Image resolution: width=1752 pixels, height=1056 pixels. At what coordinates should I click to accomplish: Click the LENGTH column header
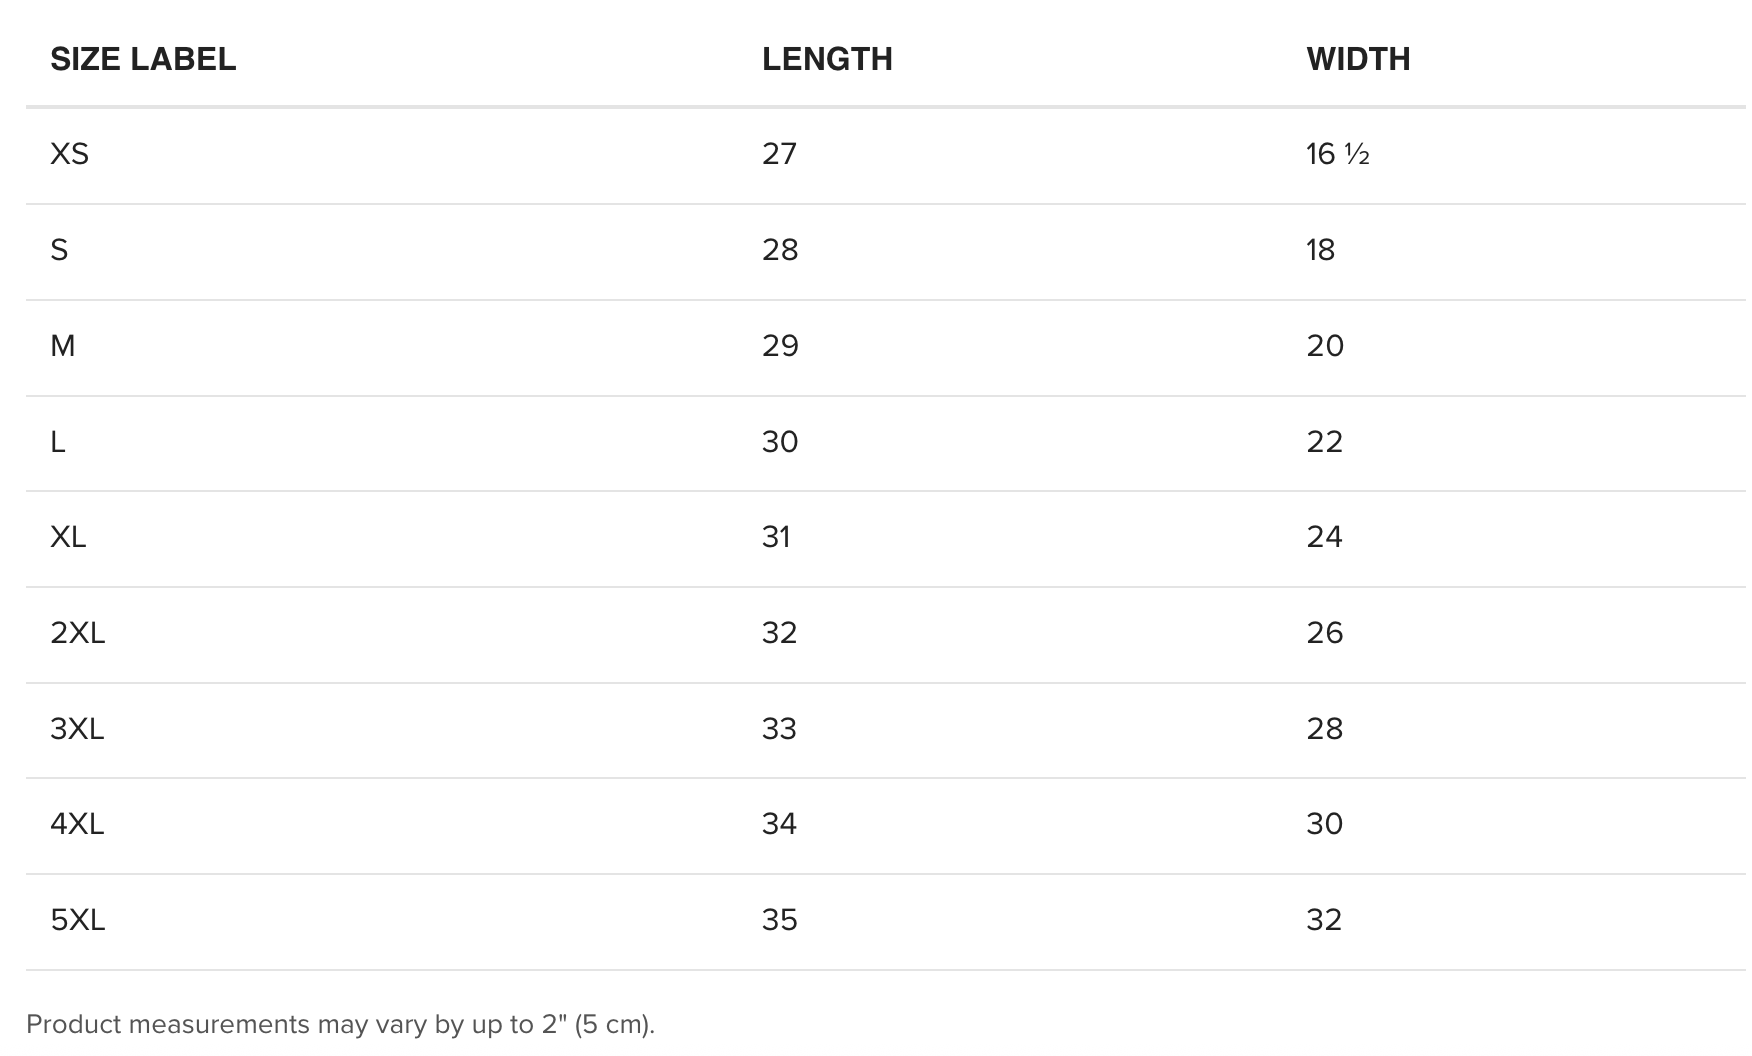coord(827,59)
